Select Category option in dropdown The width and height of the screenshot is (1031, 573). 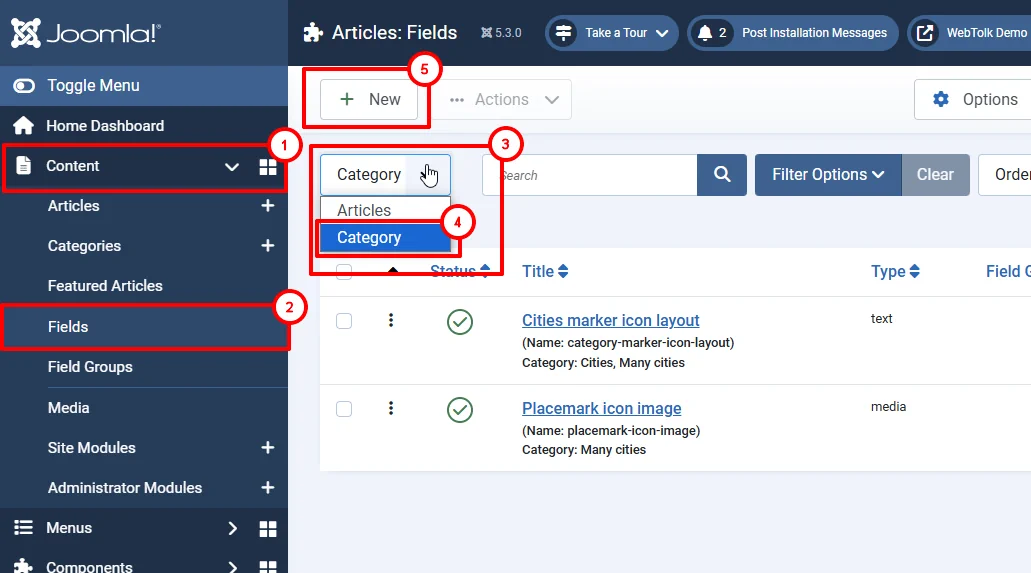385,237
